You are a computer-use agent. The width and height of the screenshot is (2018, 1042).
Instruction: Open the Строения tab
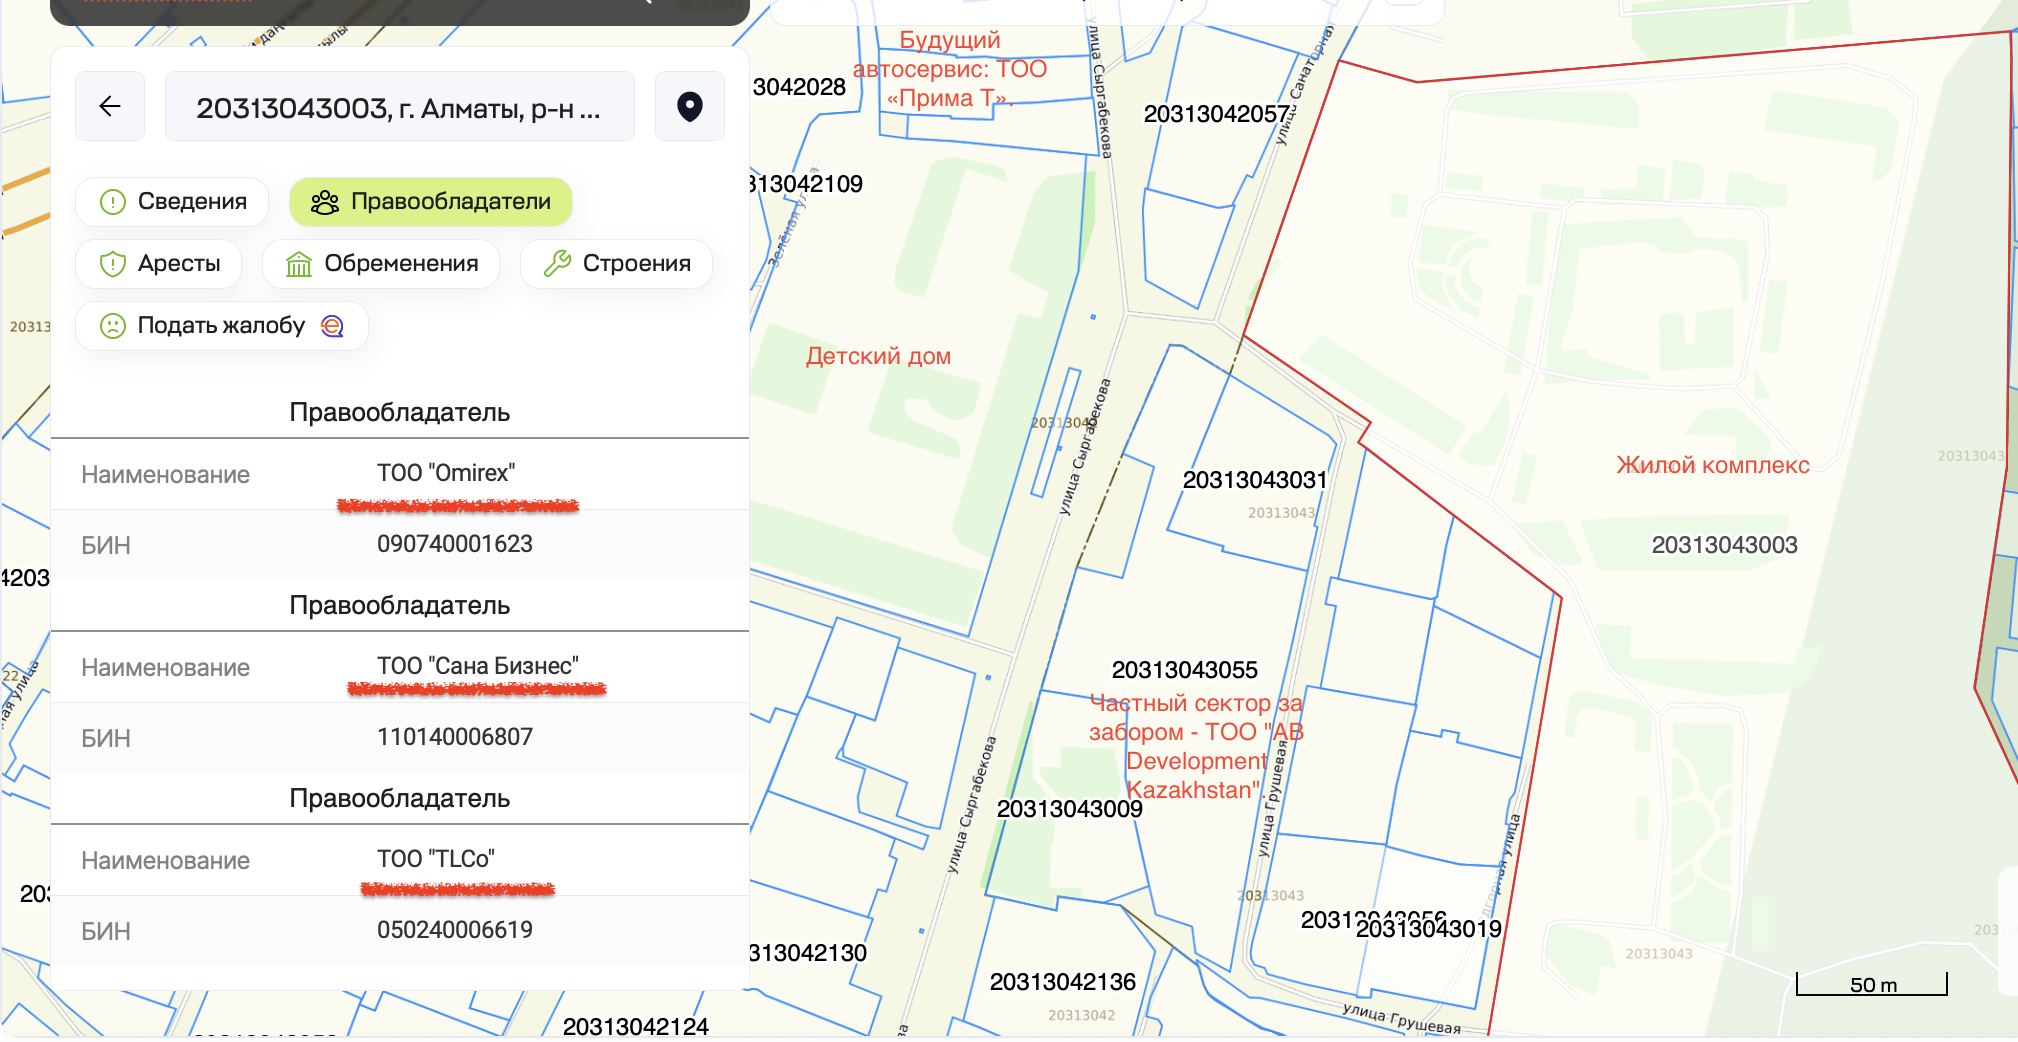616,264
